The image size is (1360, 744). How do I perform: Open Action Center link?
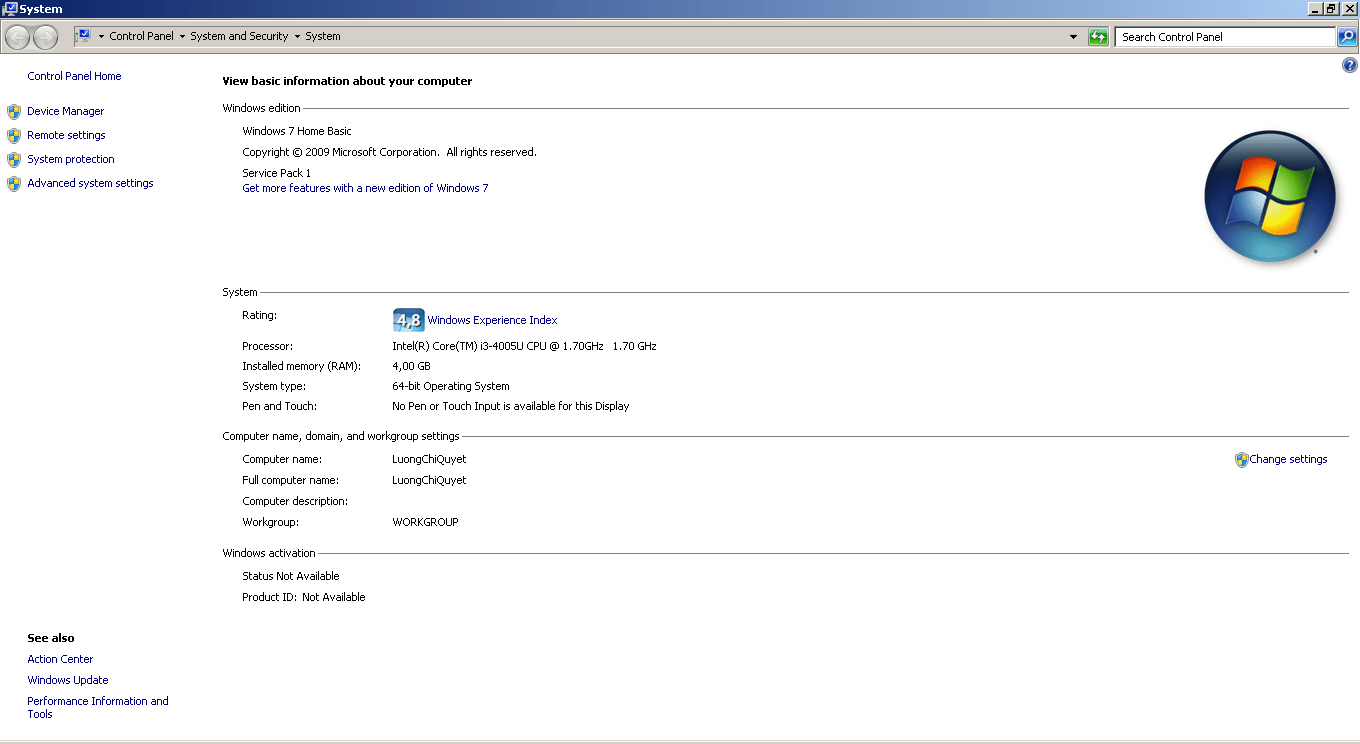(60, 659)
